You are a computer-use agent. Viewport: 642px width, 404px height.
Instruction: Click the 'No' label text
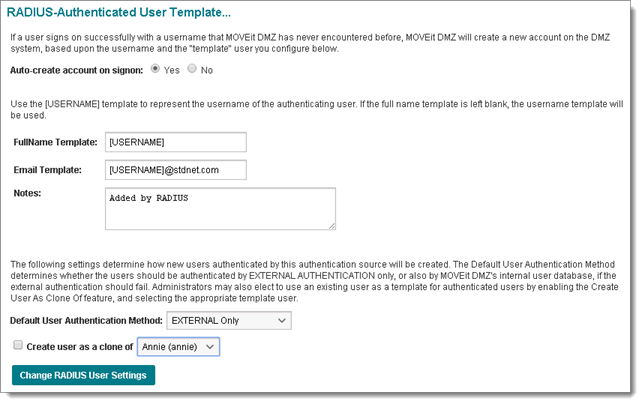coord(207,70)
